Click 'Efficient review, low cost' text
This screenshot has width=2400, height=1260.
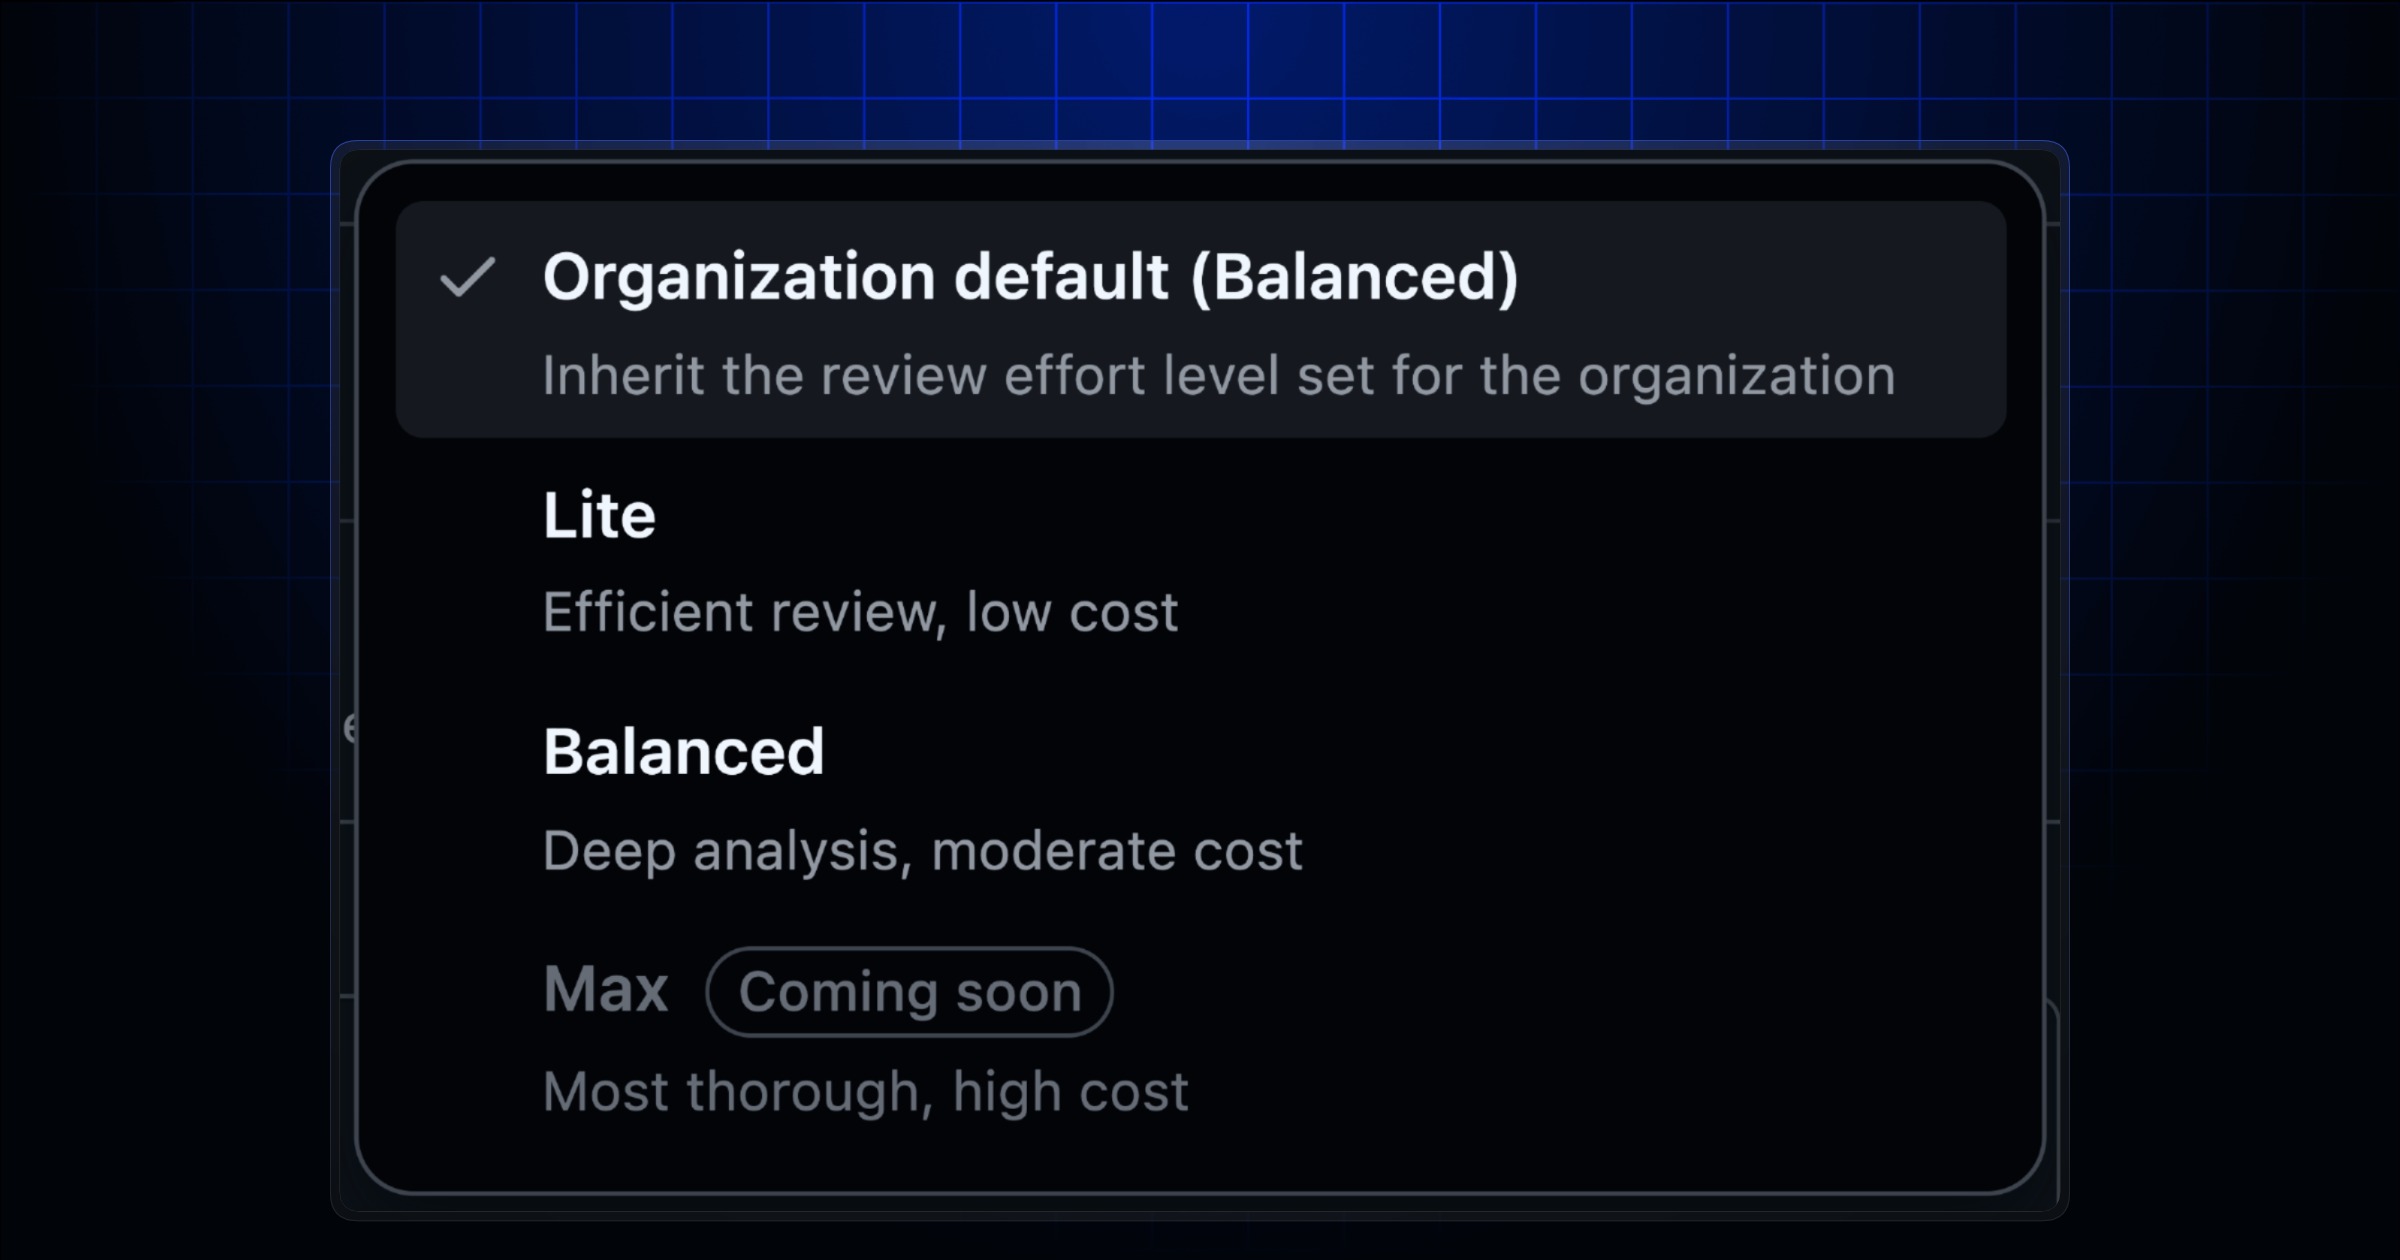click(860, 612)
